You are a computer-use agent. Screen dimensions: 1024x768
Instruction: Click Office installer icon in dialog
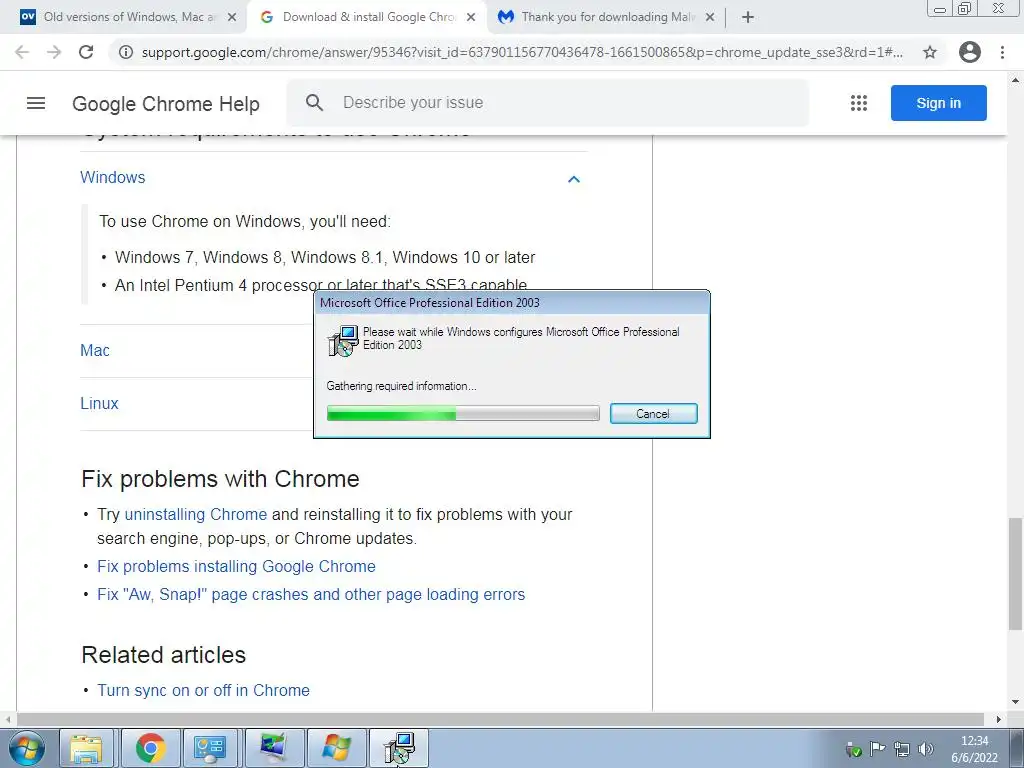click(343, 340)
